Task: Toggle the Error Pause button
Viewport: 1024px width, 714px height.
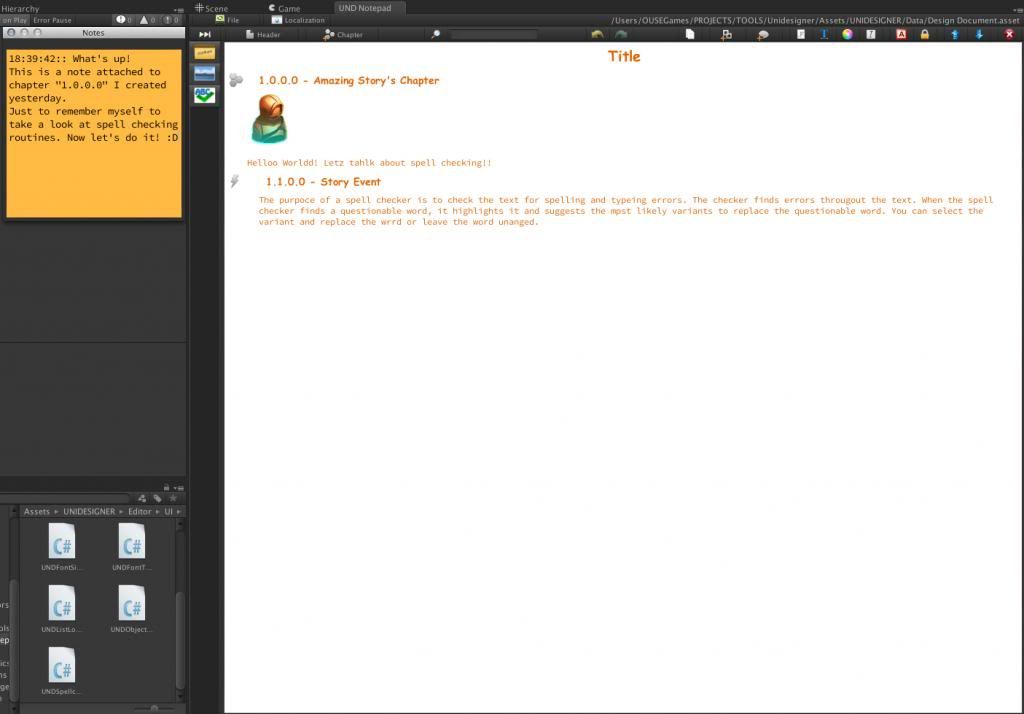Action: click(x=53, y=20)
